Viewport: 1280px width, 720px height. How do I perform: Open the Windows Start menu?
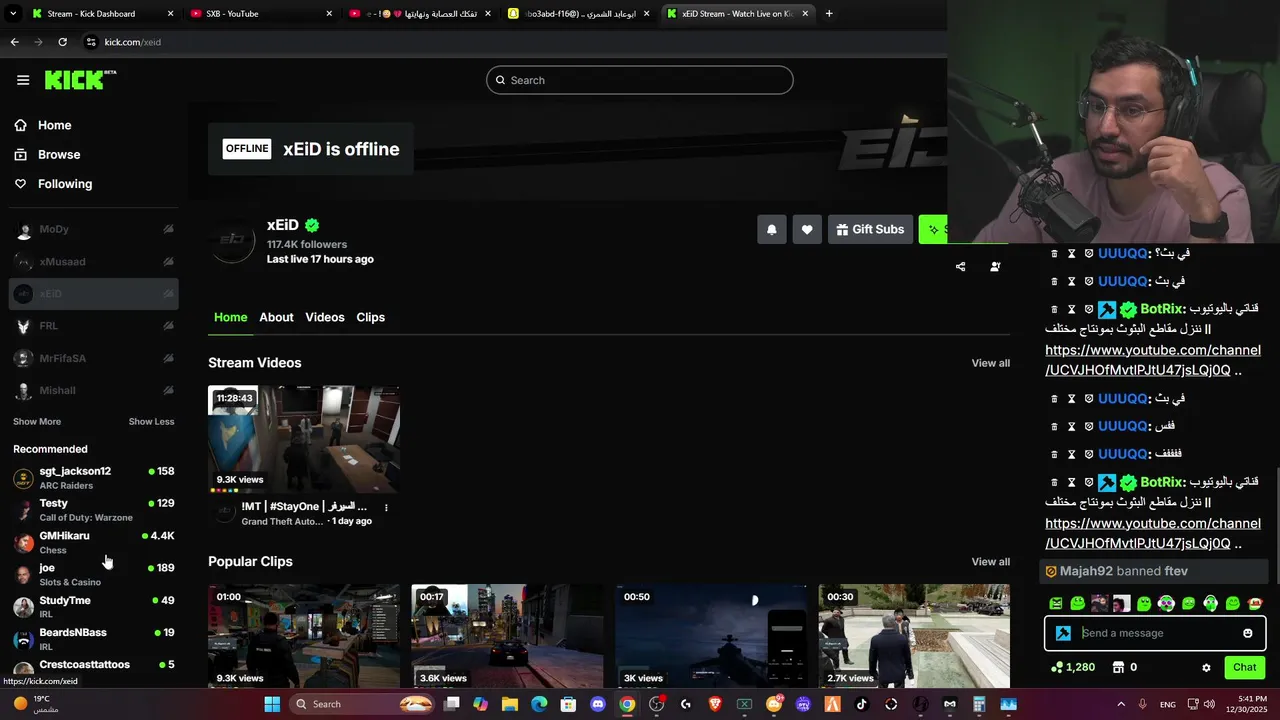[x=272, y=704]
